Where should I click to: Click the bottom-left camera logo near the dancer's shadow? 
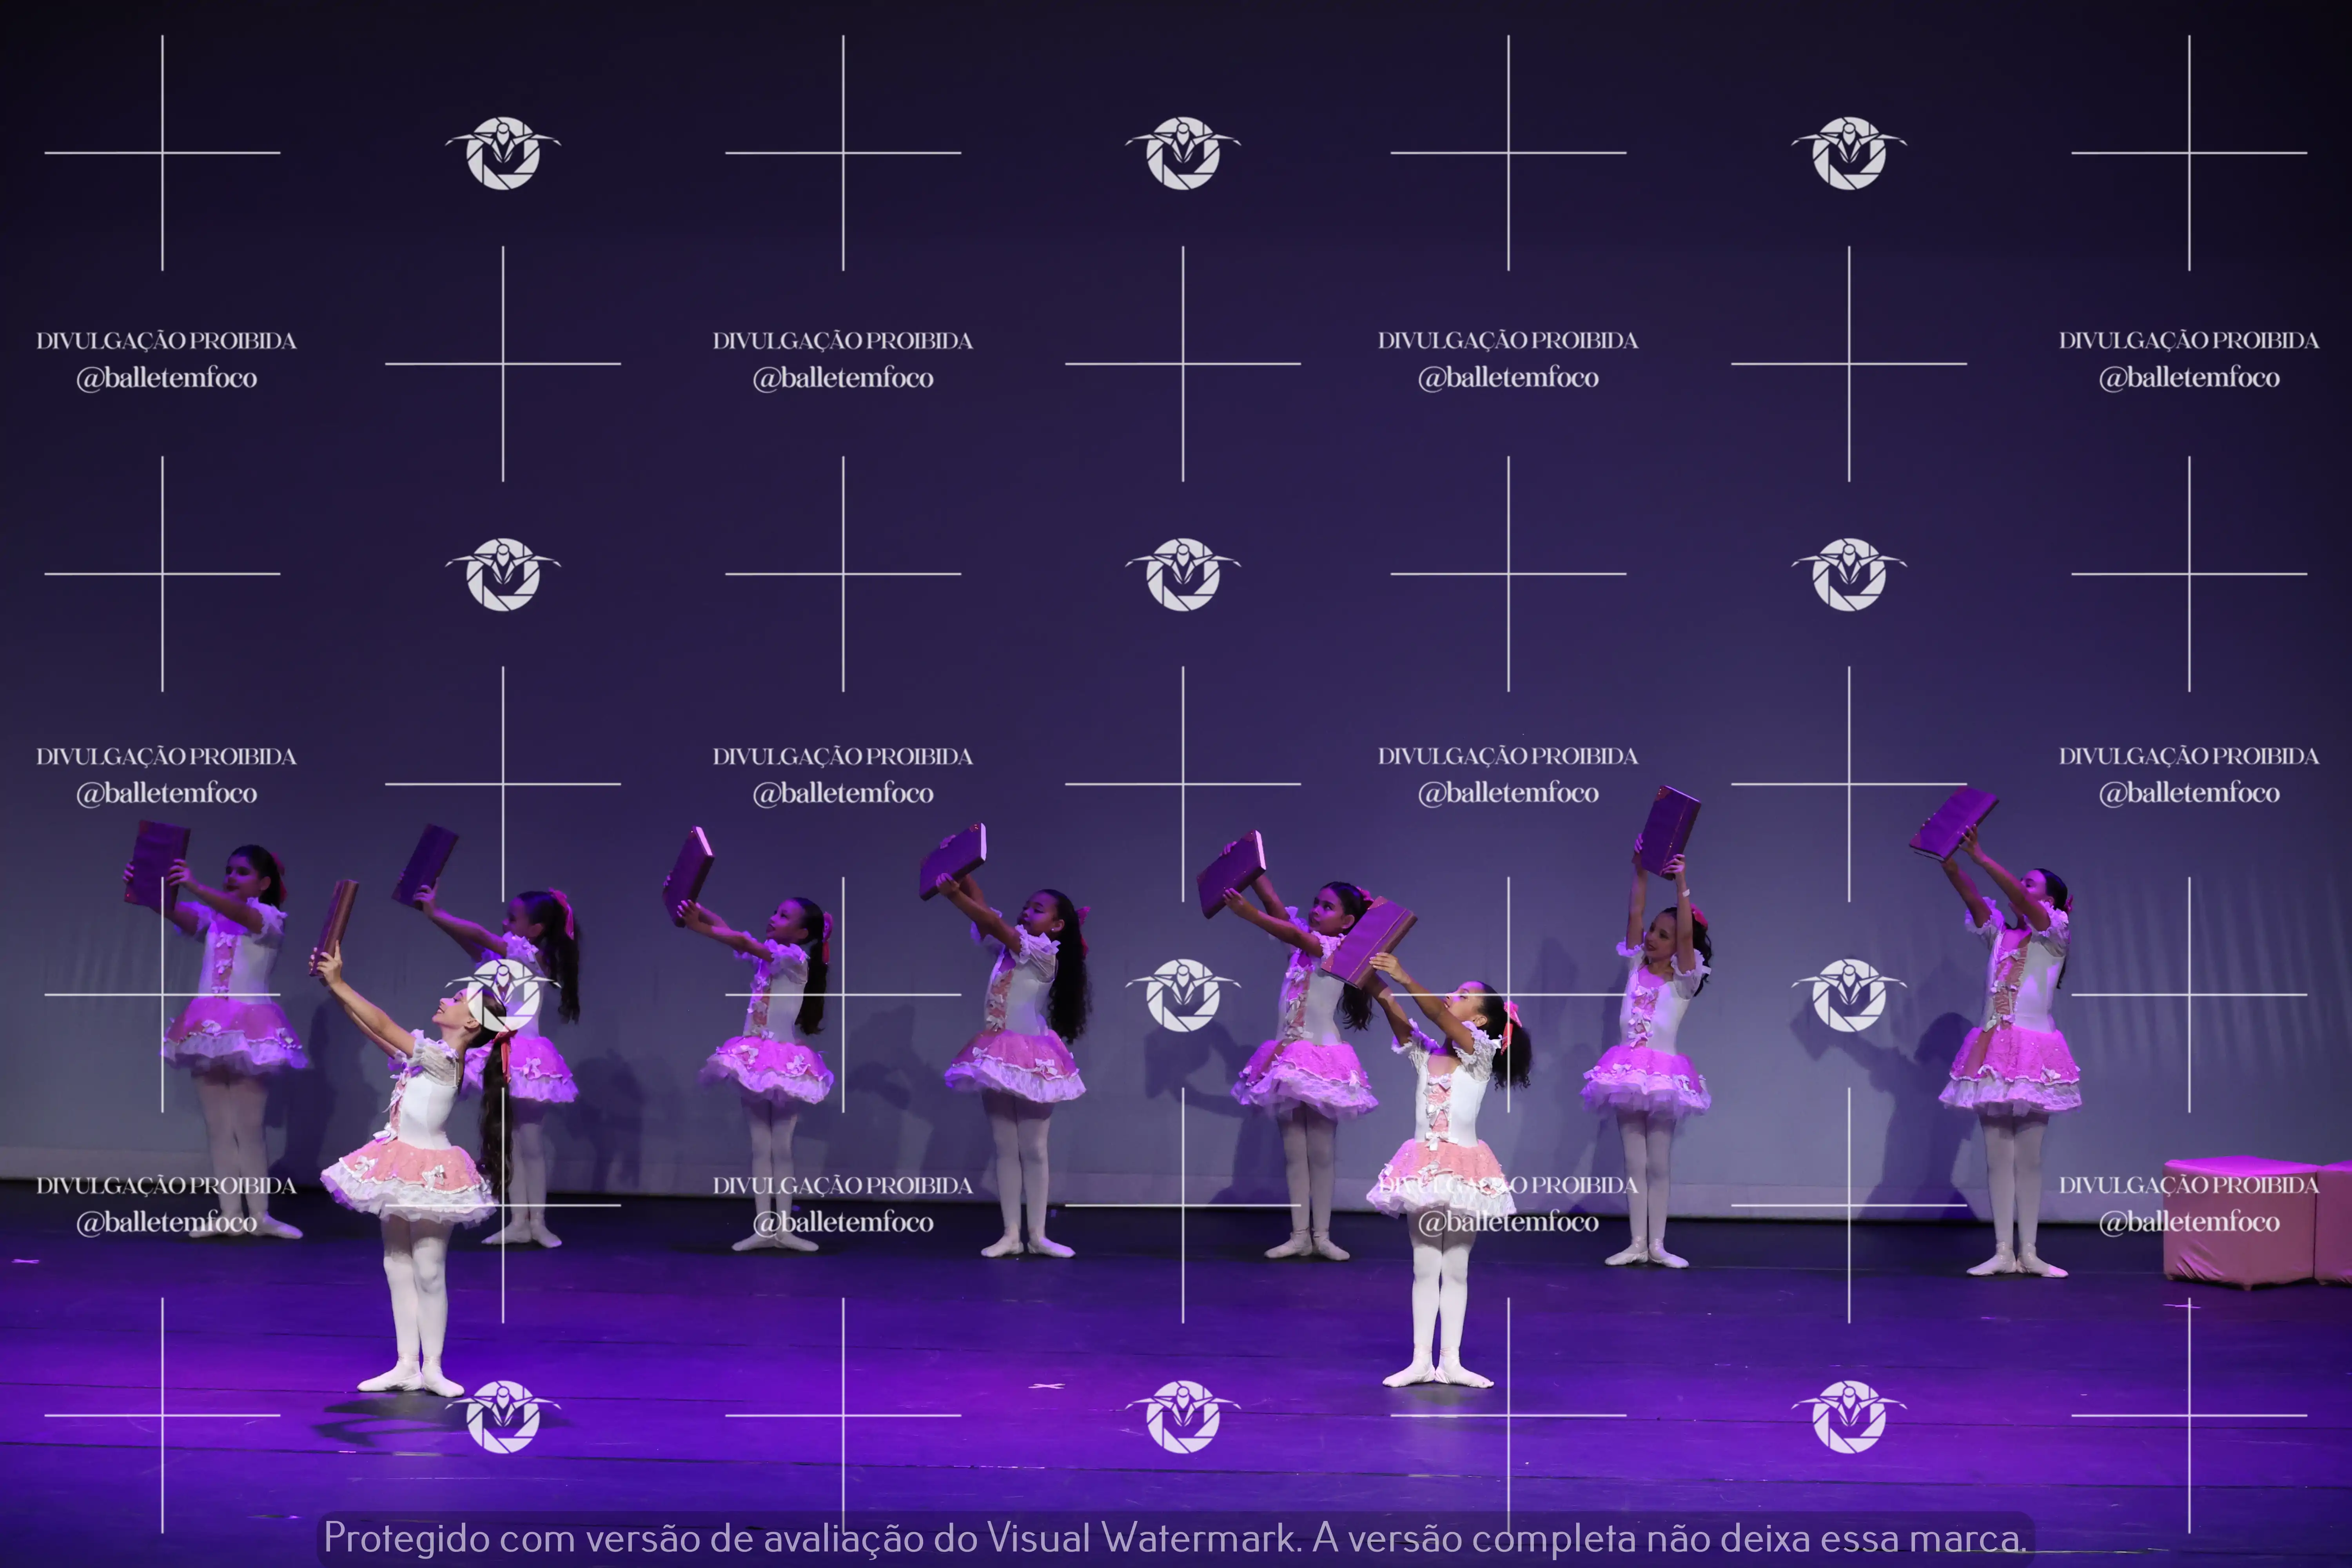503,1416
